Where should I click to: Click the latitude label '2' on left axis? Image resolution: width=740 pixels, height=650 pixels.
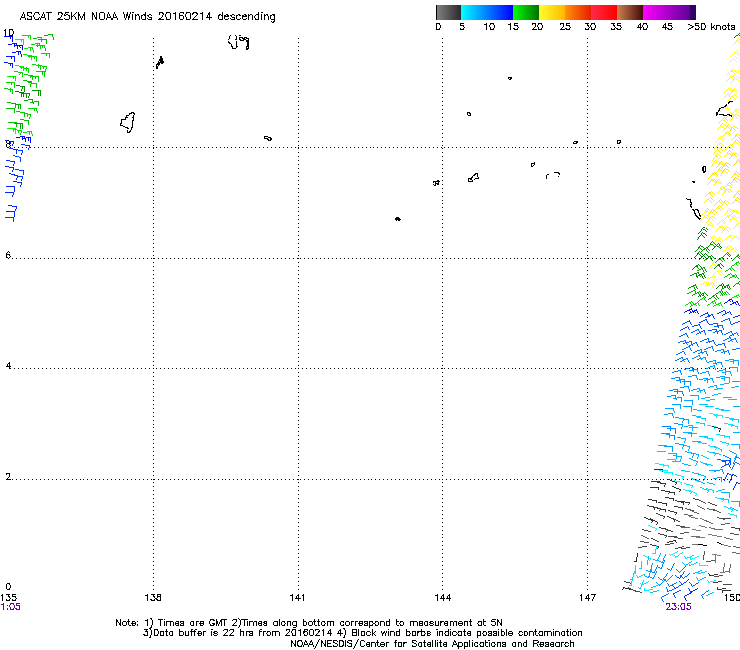coord(8,476)
